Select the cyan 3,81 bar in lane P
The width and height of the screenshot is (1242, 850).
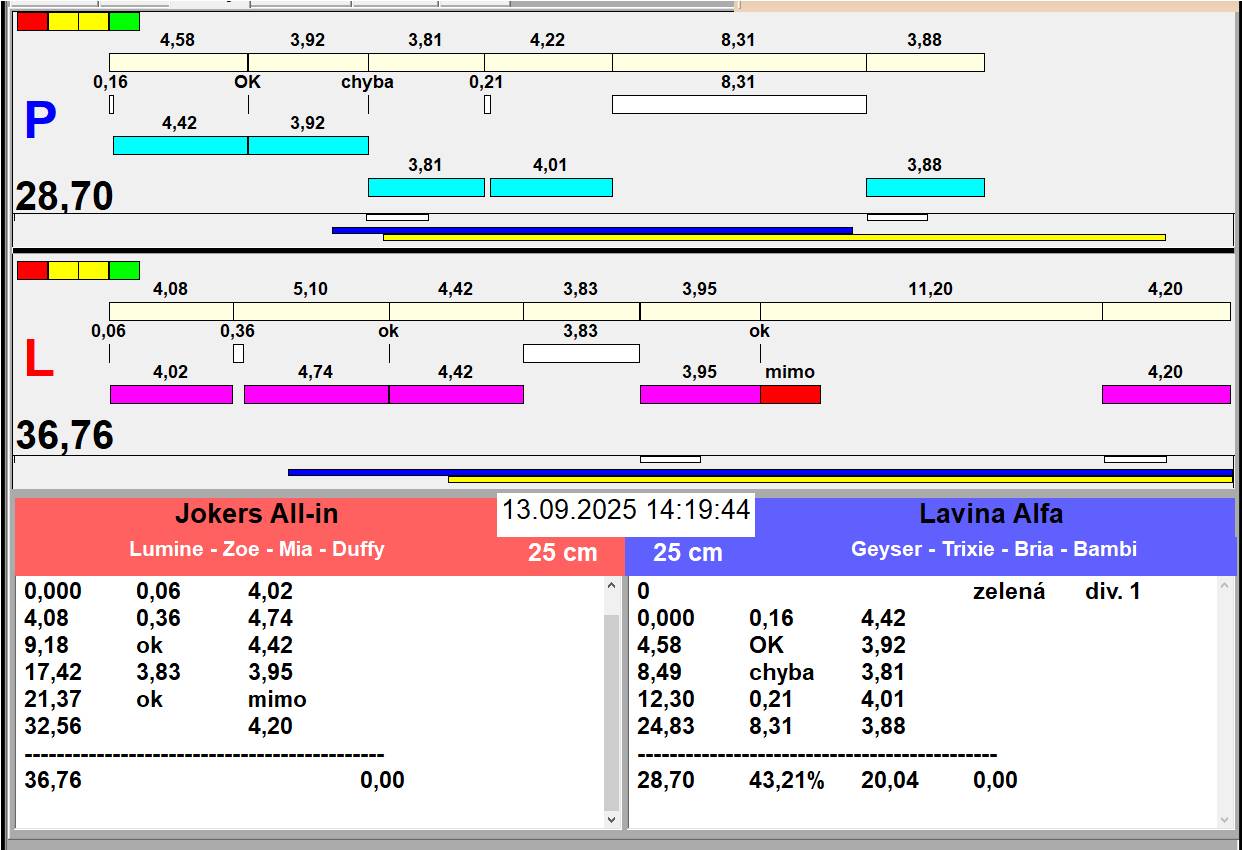coord(426,187)
